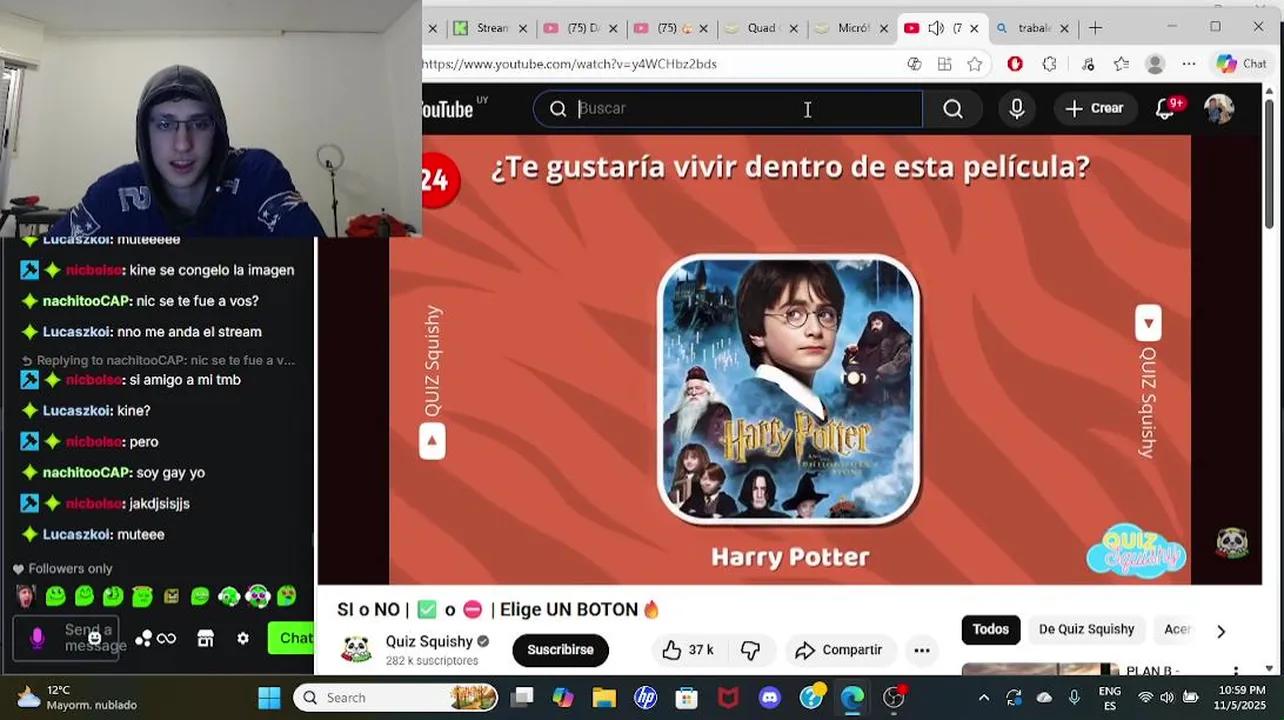Open the clock showing 10:59 PM
This screenshot has height=720, width=1284.
1242,698
